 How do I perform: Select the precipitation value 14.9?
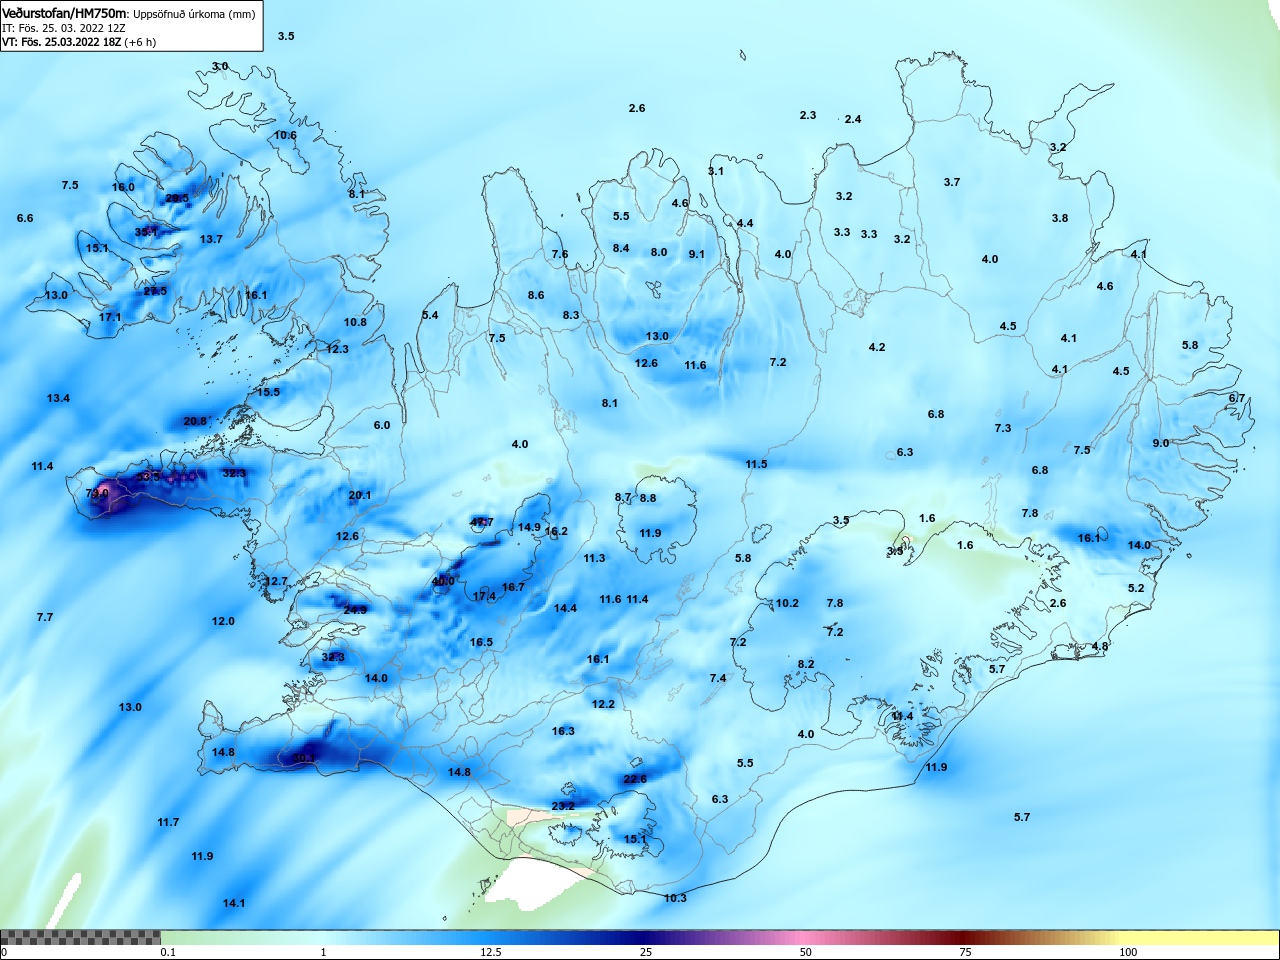(x=529, y=528)
